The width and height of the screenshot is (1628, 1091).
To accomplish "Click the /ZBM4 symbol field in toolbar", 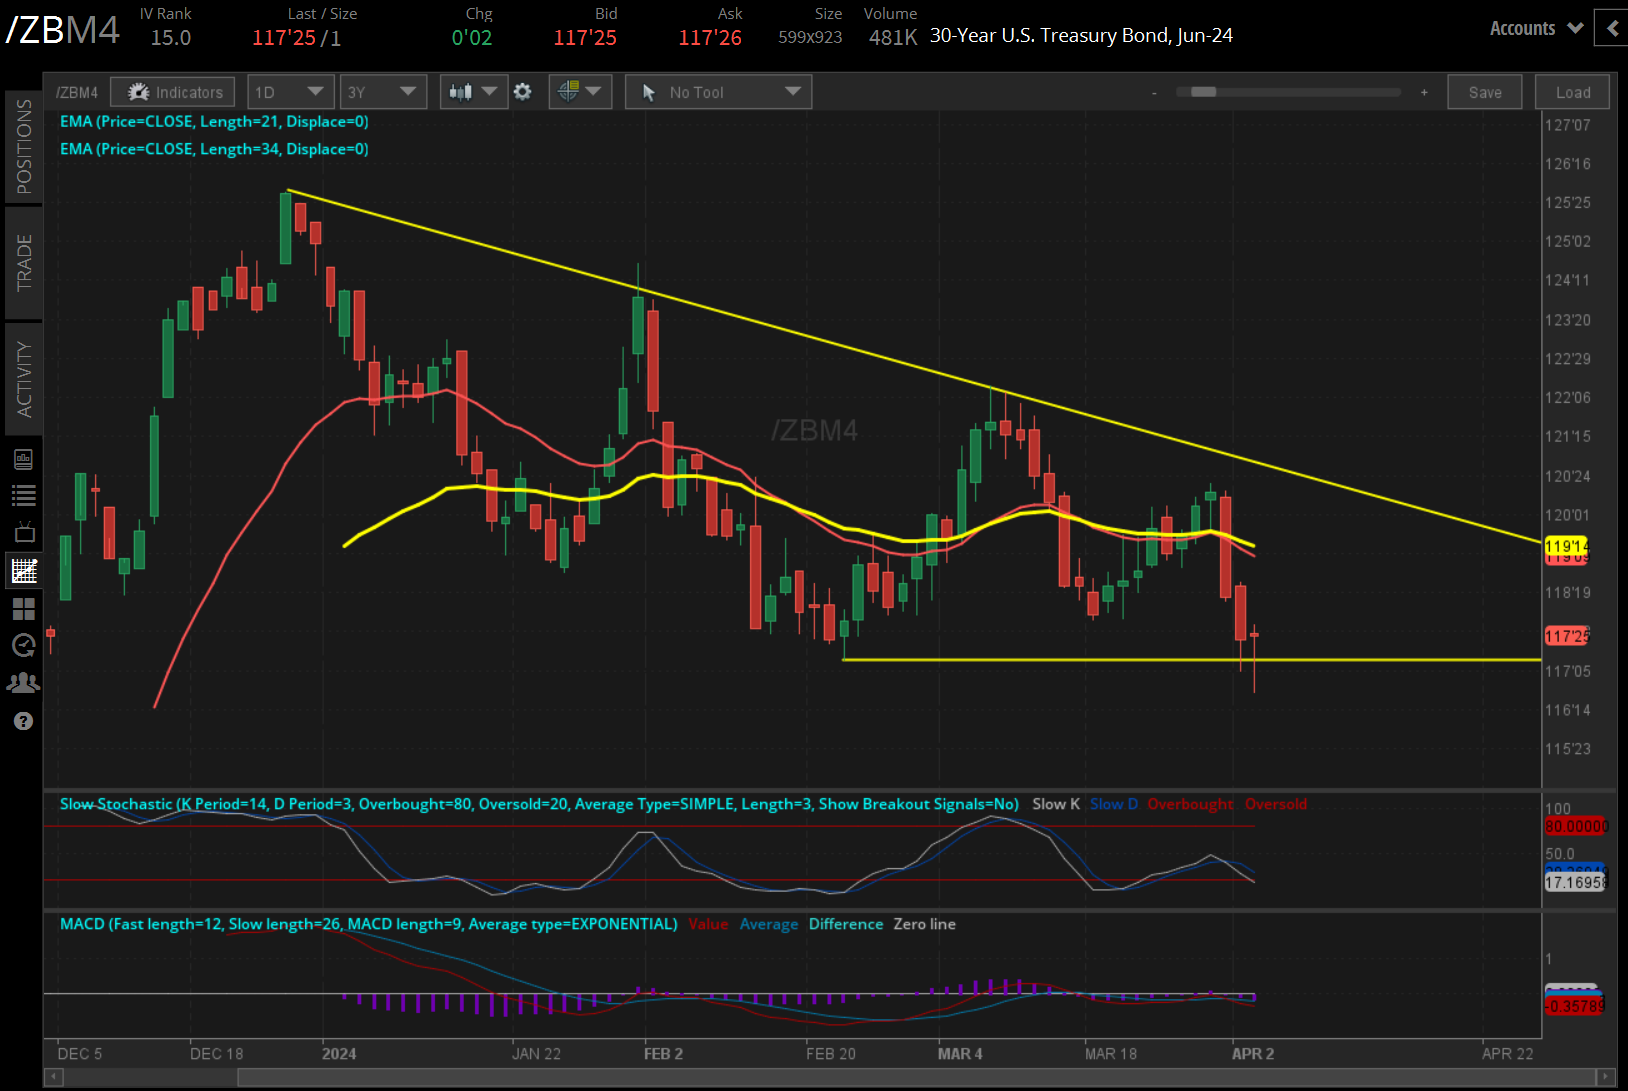I will (x=77, y=92).
